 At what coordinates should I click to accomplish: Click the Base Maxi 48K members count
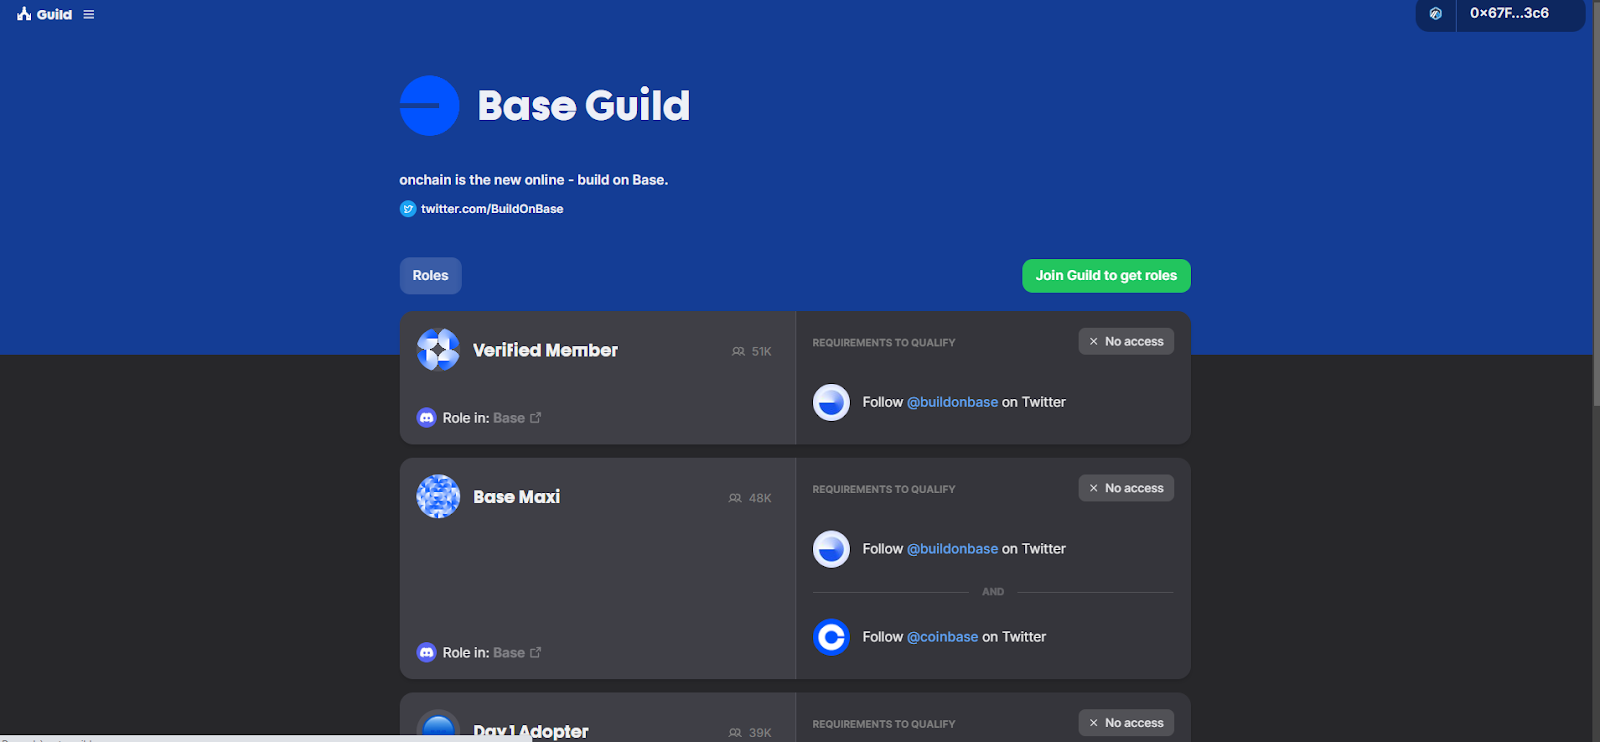click(x=750, y=498)
